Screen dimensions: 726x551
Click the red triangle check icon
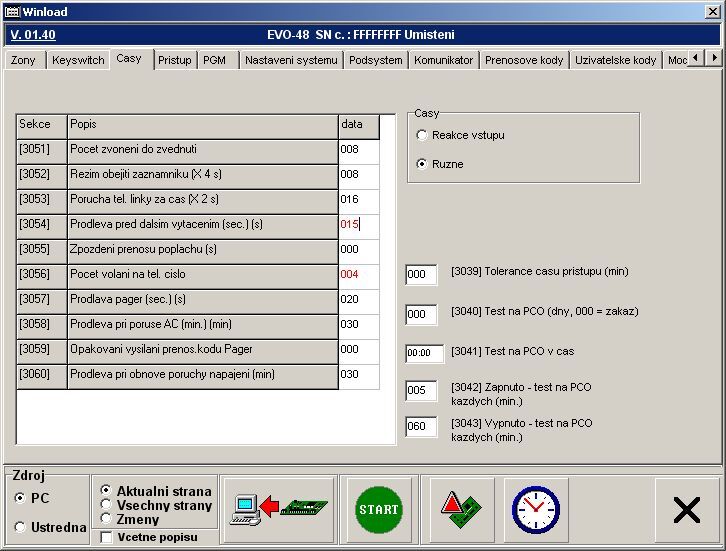point(461,509)
